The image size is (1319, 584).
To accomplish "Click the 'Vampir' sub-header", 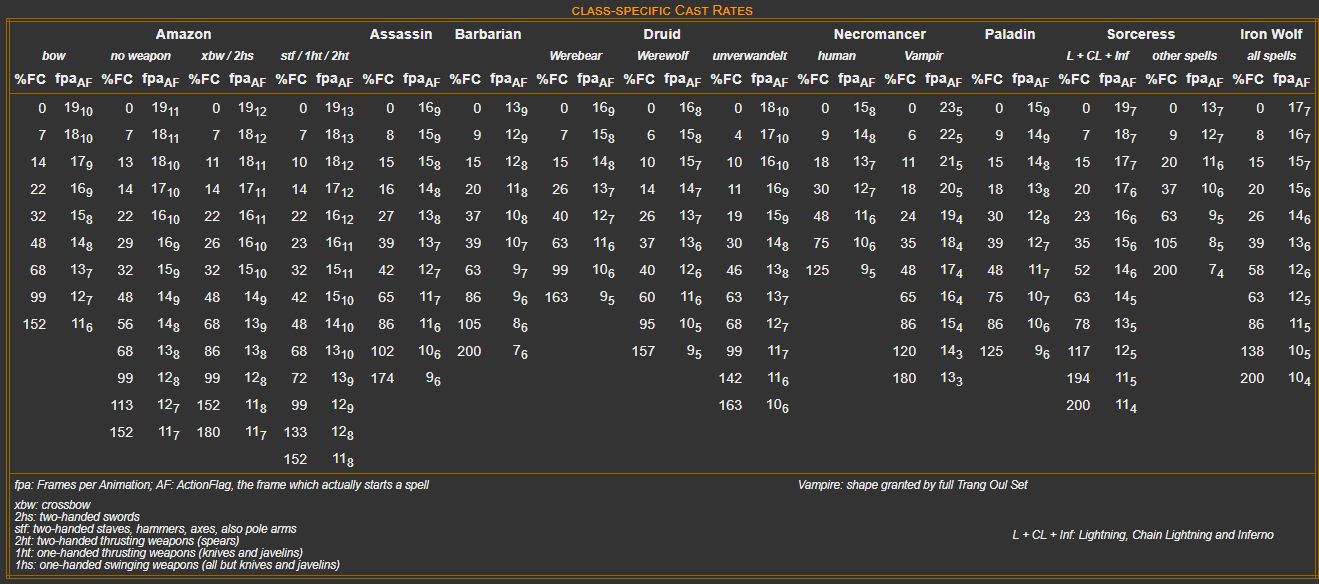I will (x=923, y=56).
